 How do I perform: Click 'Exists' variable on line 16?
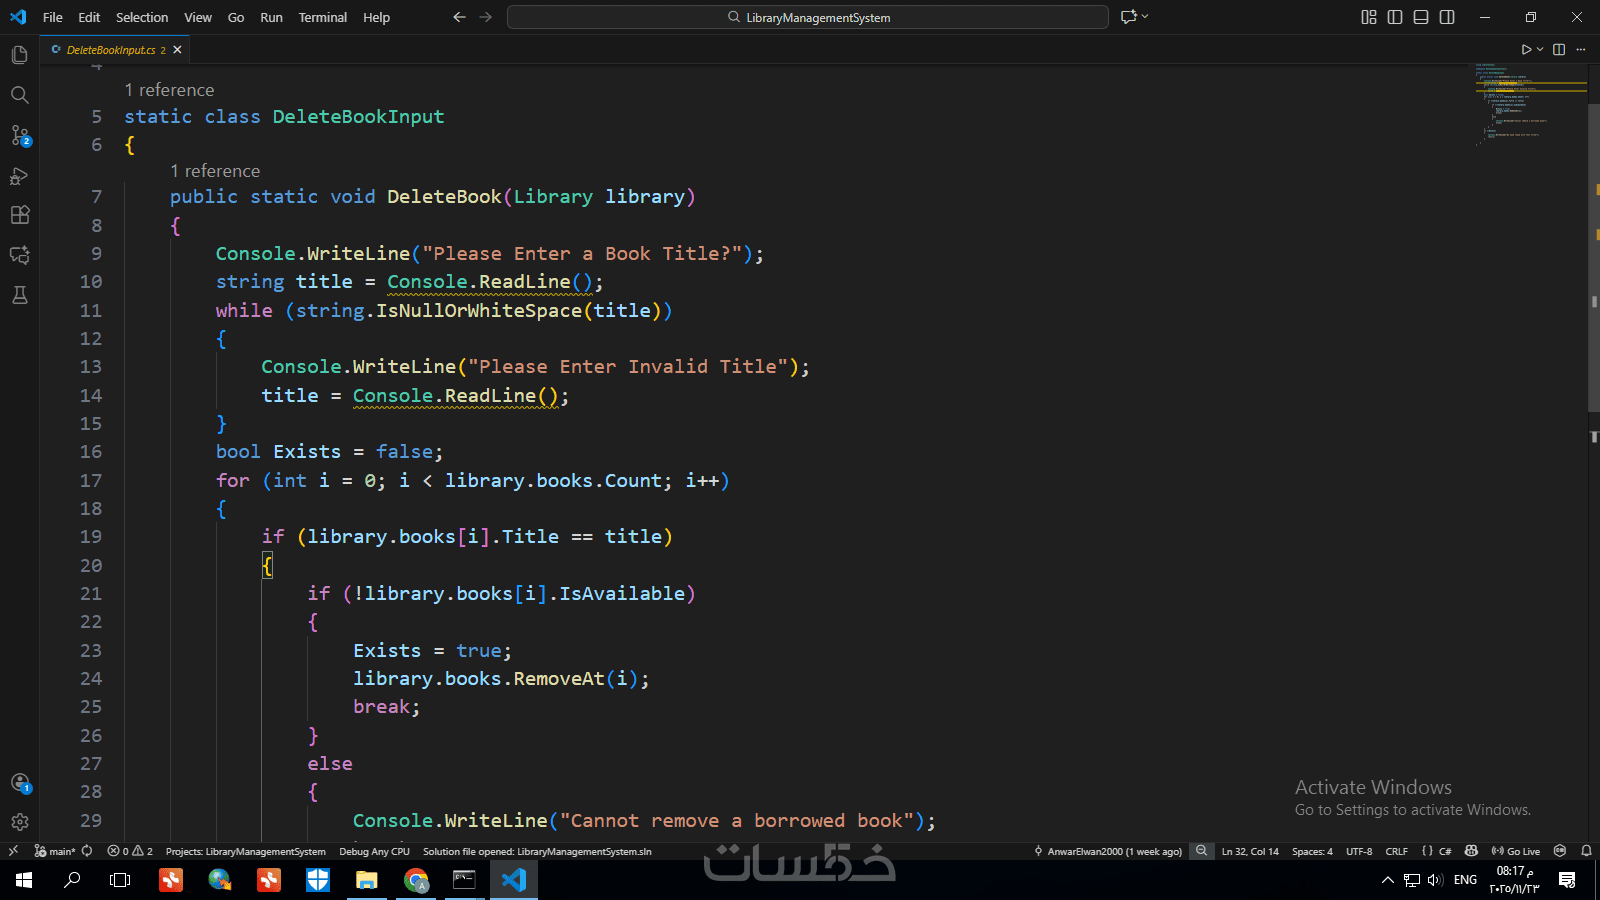tap(307, 452)
